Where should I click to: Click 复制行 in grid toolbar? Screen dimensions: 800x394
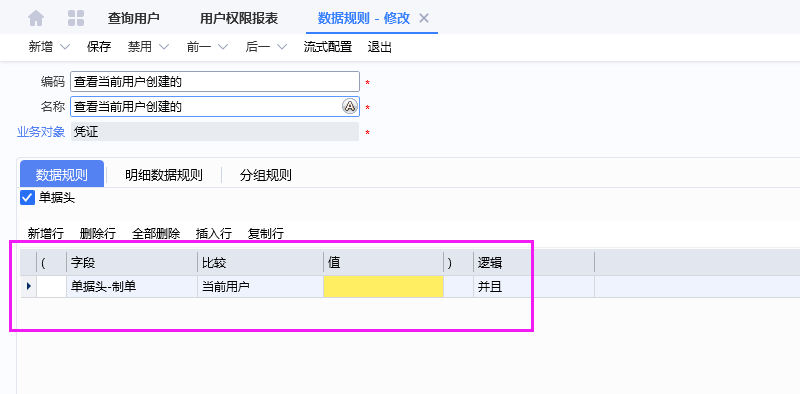click(x=266, y=234)
